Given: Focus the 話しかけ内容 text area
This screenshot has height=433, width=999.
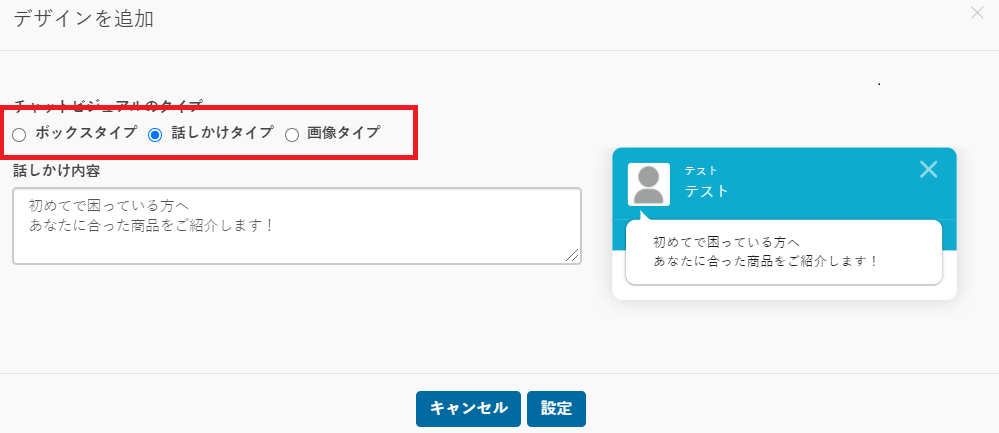Looking at the screenshot, I should tap(297, 226).
